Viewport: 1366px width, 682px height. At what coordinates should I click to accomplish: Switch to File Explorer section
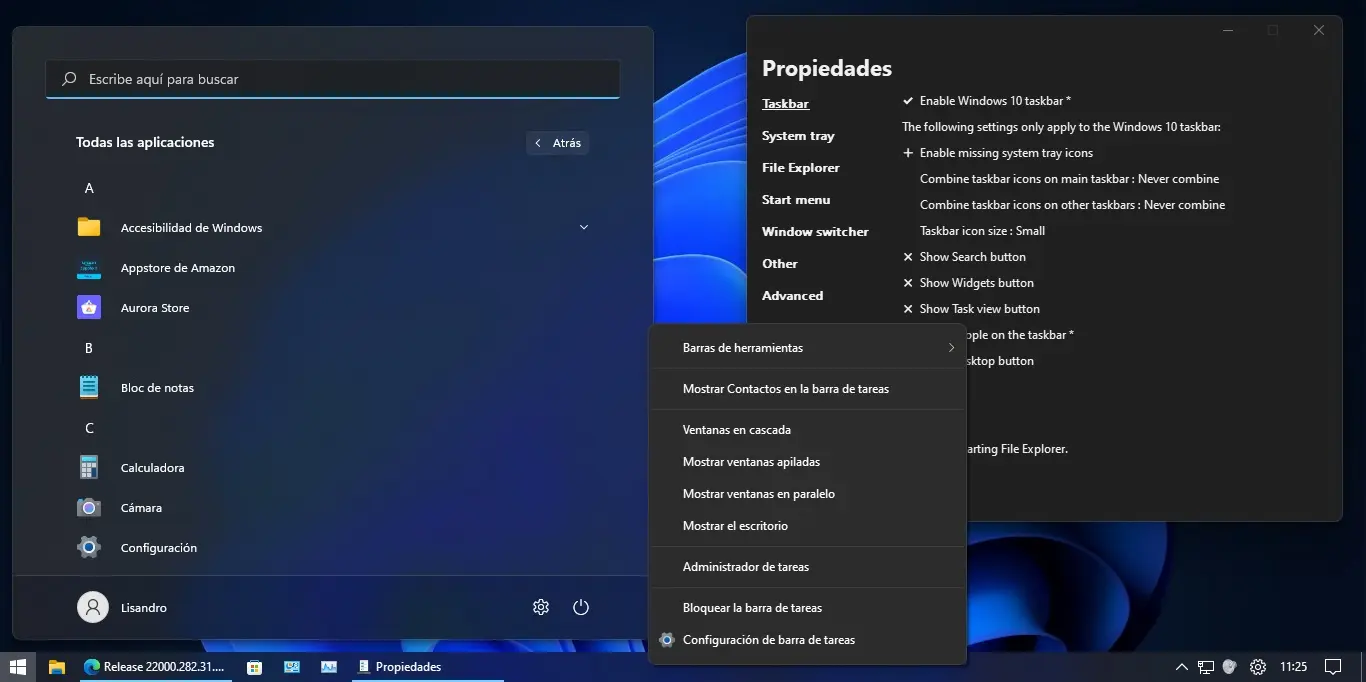click(801, 168)
